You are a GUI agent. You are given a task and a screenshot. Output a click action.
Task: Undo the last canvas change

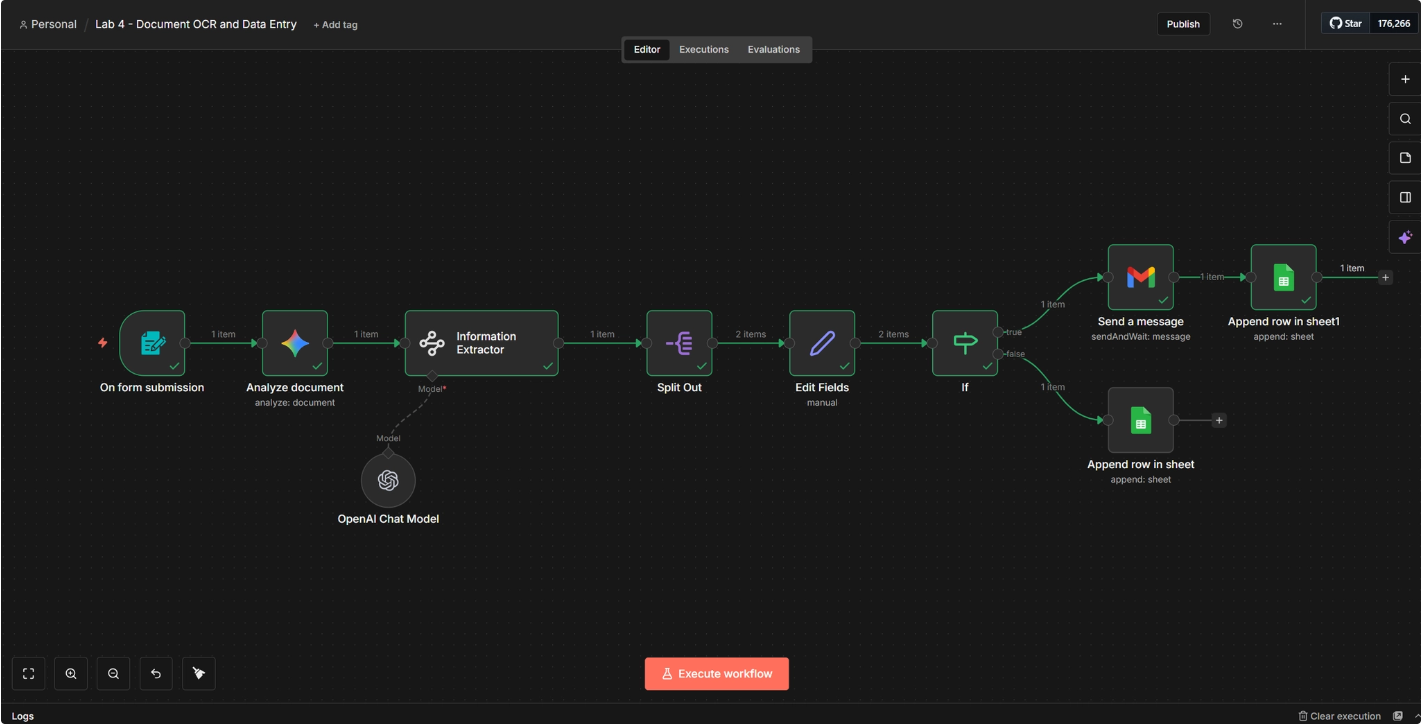[x=155, y=673]
